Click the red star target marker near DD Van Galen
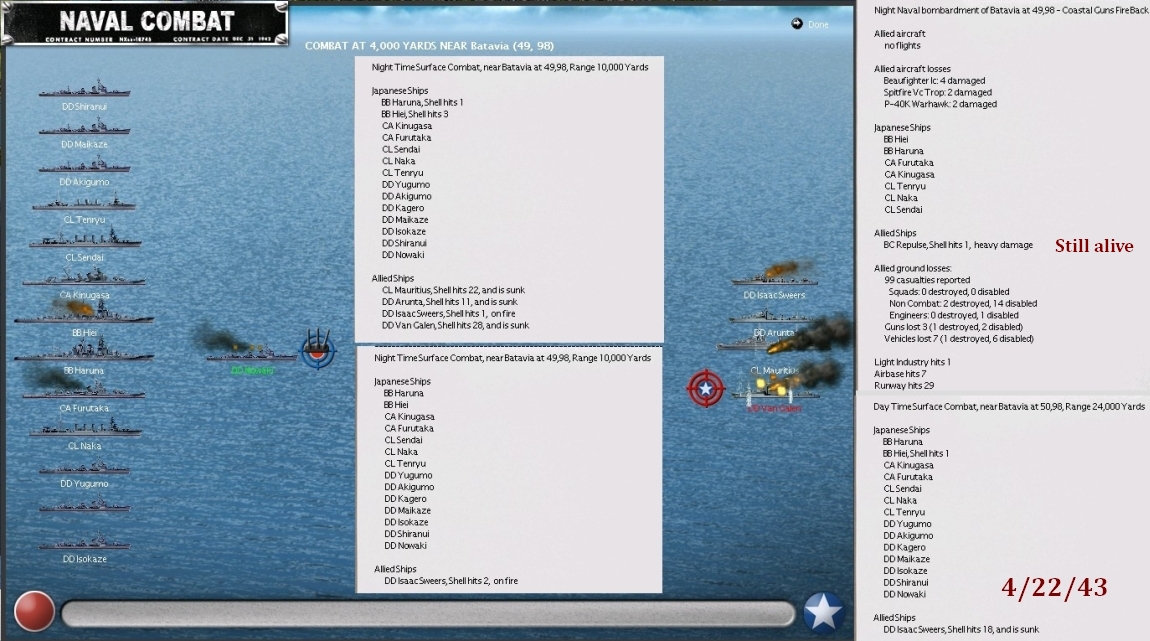 (x=705, y=390)
